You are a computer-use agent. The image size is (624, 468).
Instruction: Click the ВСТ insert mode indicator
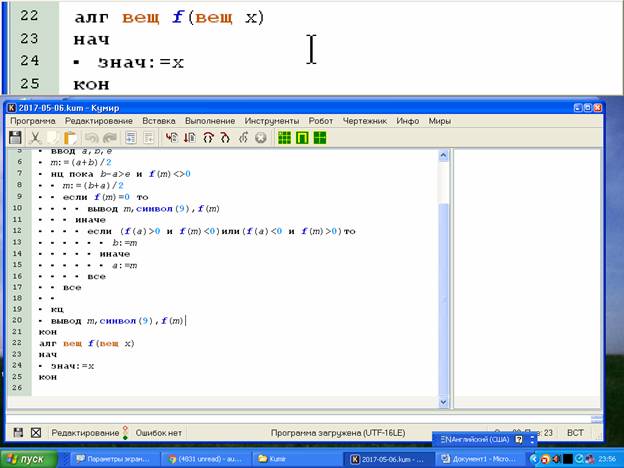tap(575, 433)
